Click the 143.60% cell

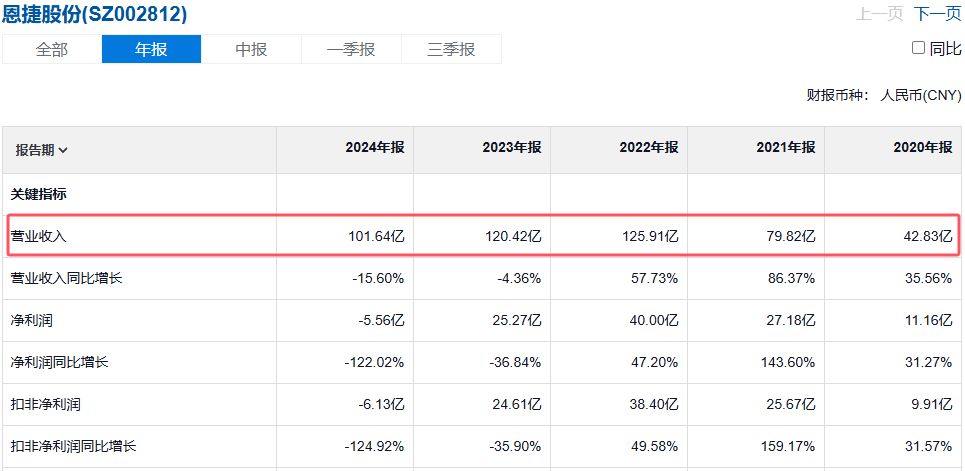789,362
